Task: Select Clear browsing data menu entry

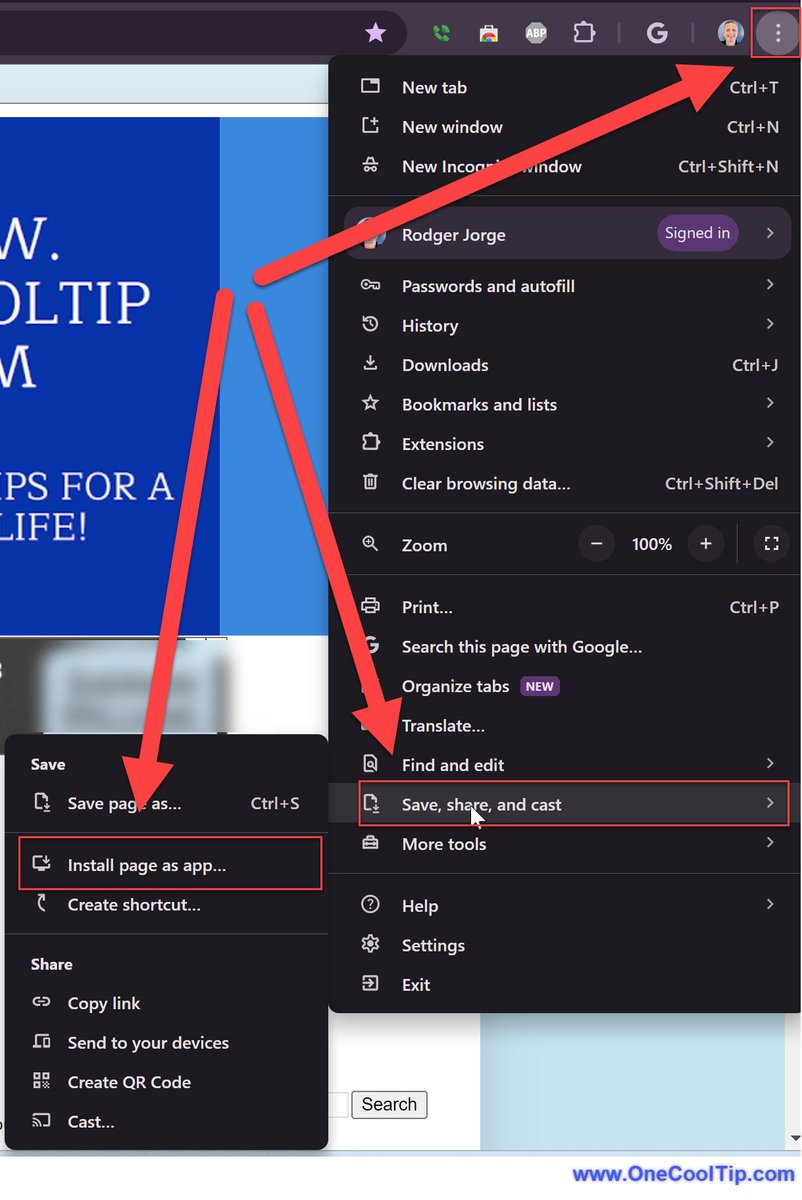Action: click(x=565, y=483)
